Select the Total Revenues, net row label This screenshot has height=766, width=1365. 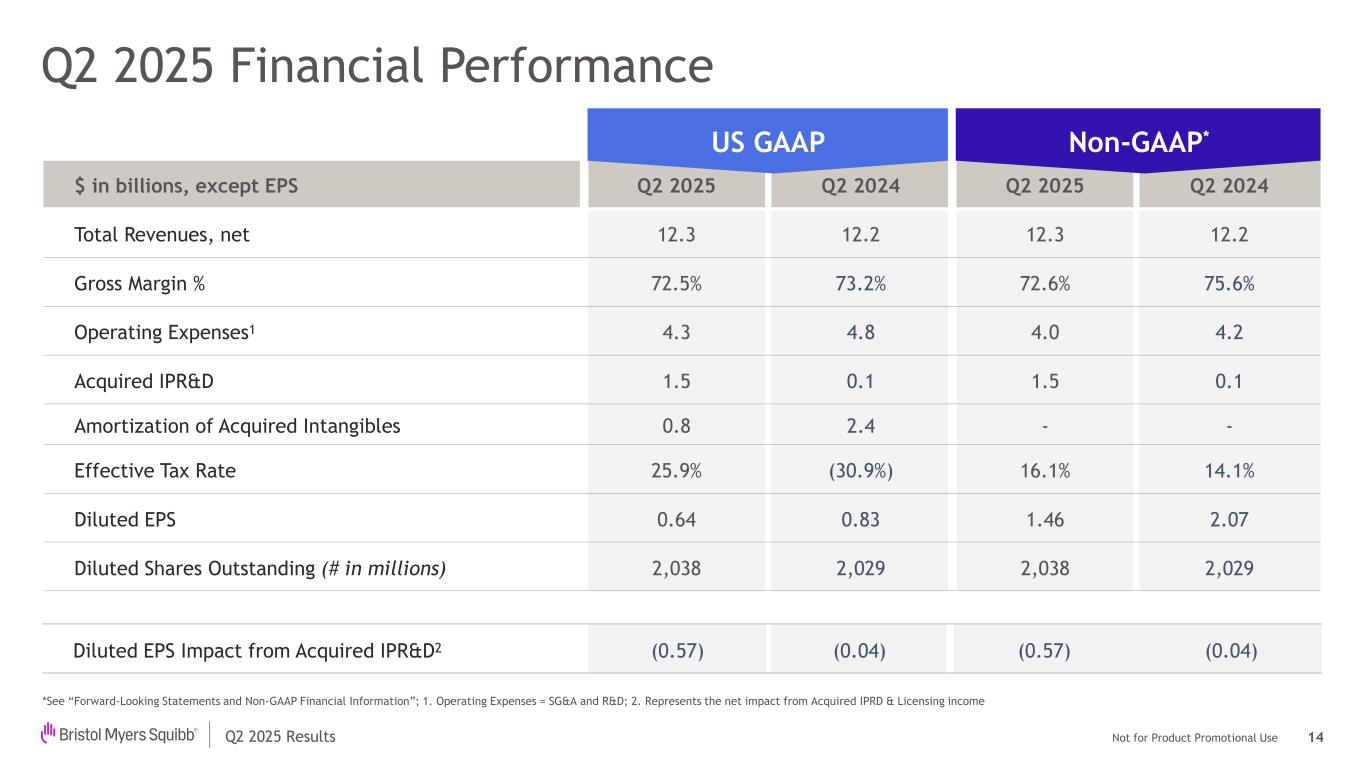(162, 235)
